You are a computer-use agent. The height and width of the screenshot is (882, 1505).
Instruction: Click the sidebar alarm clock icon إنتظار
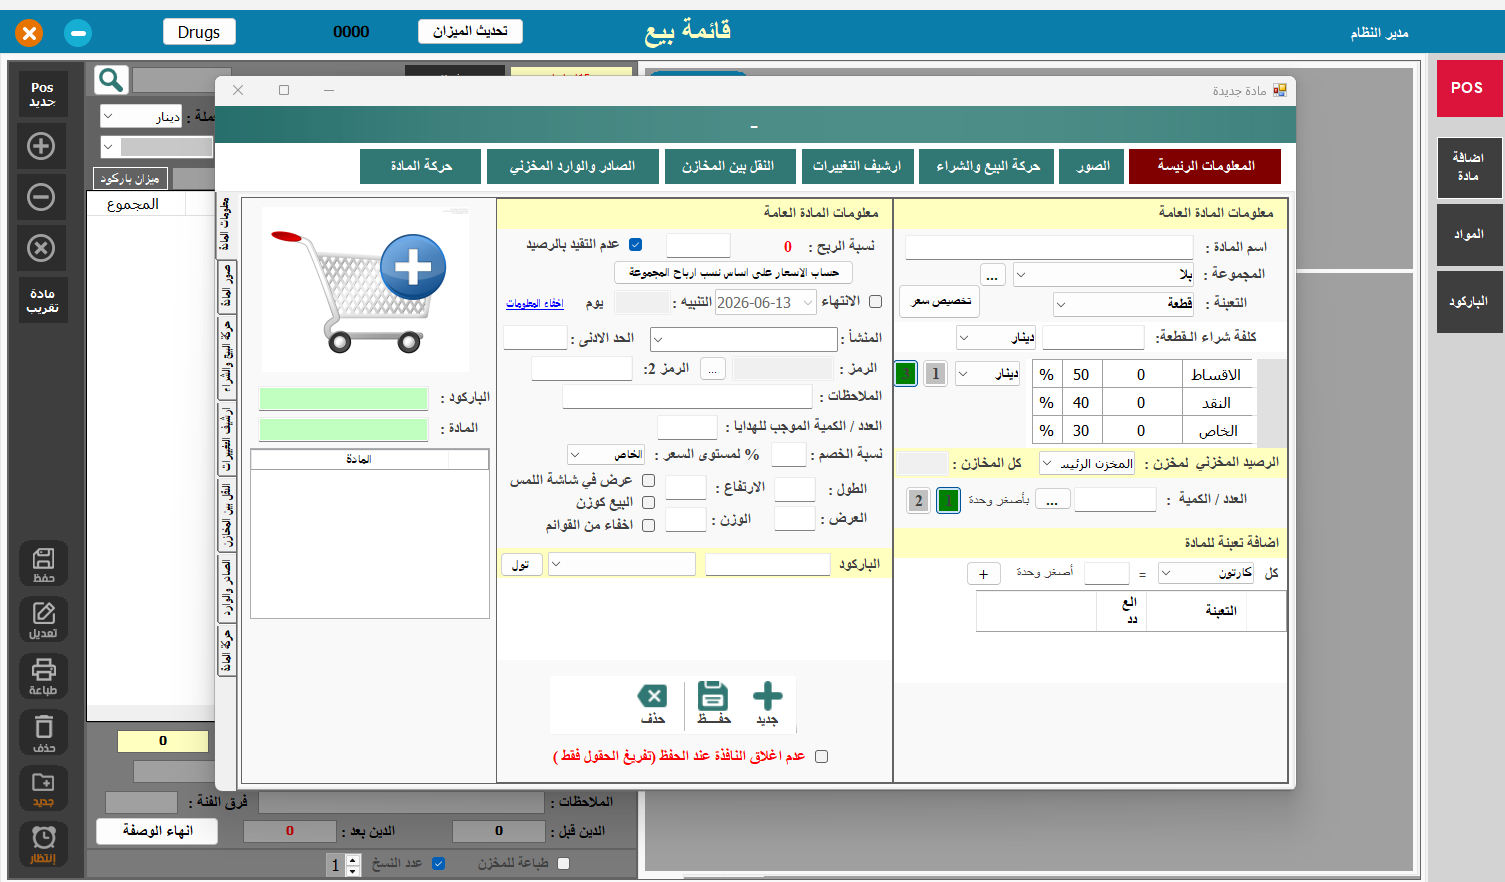click(x=43, y=844)
